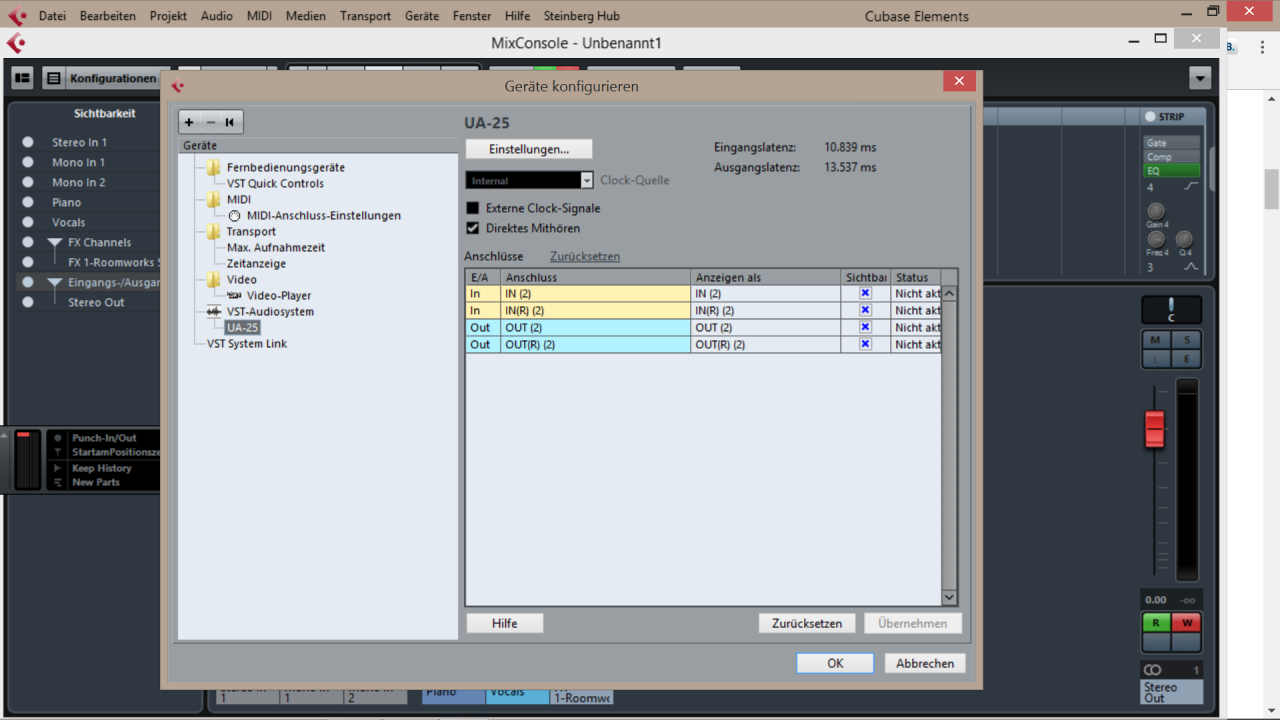Open the Konfigurationen list icon
Viewport: 1280px width, 720px height.
[54, 78]
